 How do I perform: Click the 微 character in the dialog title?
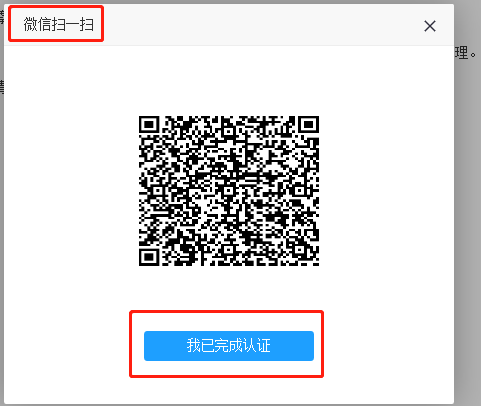30,25
